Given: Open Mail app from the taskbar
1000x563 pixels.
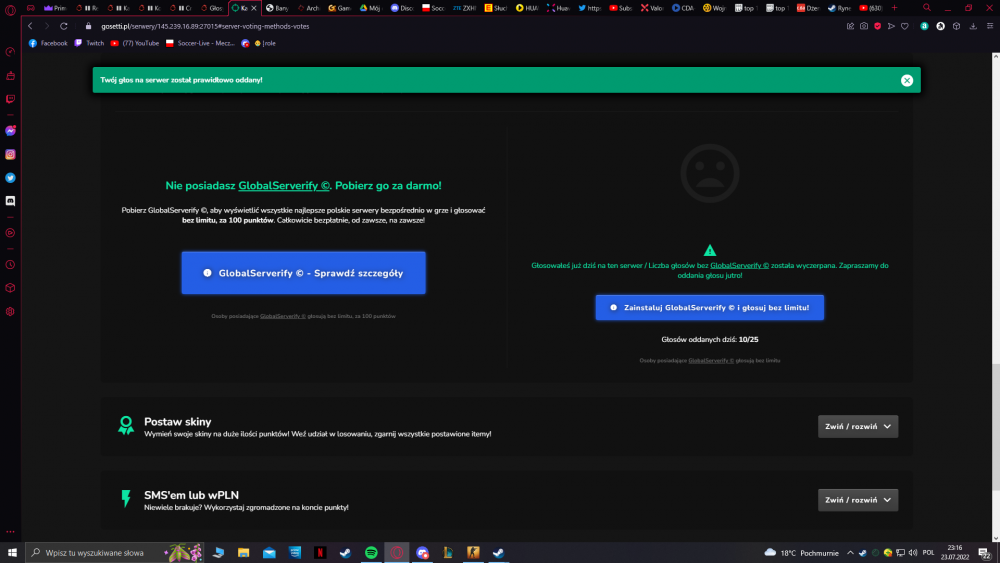Looking at the screenshot, I should click(269, 553).
